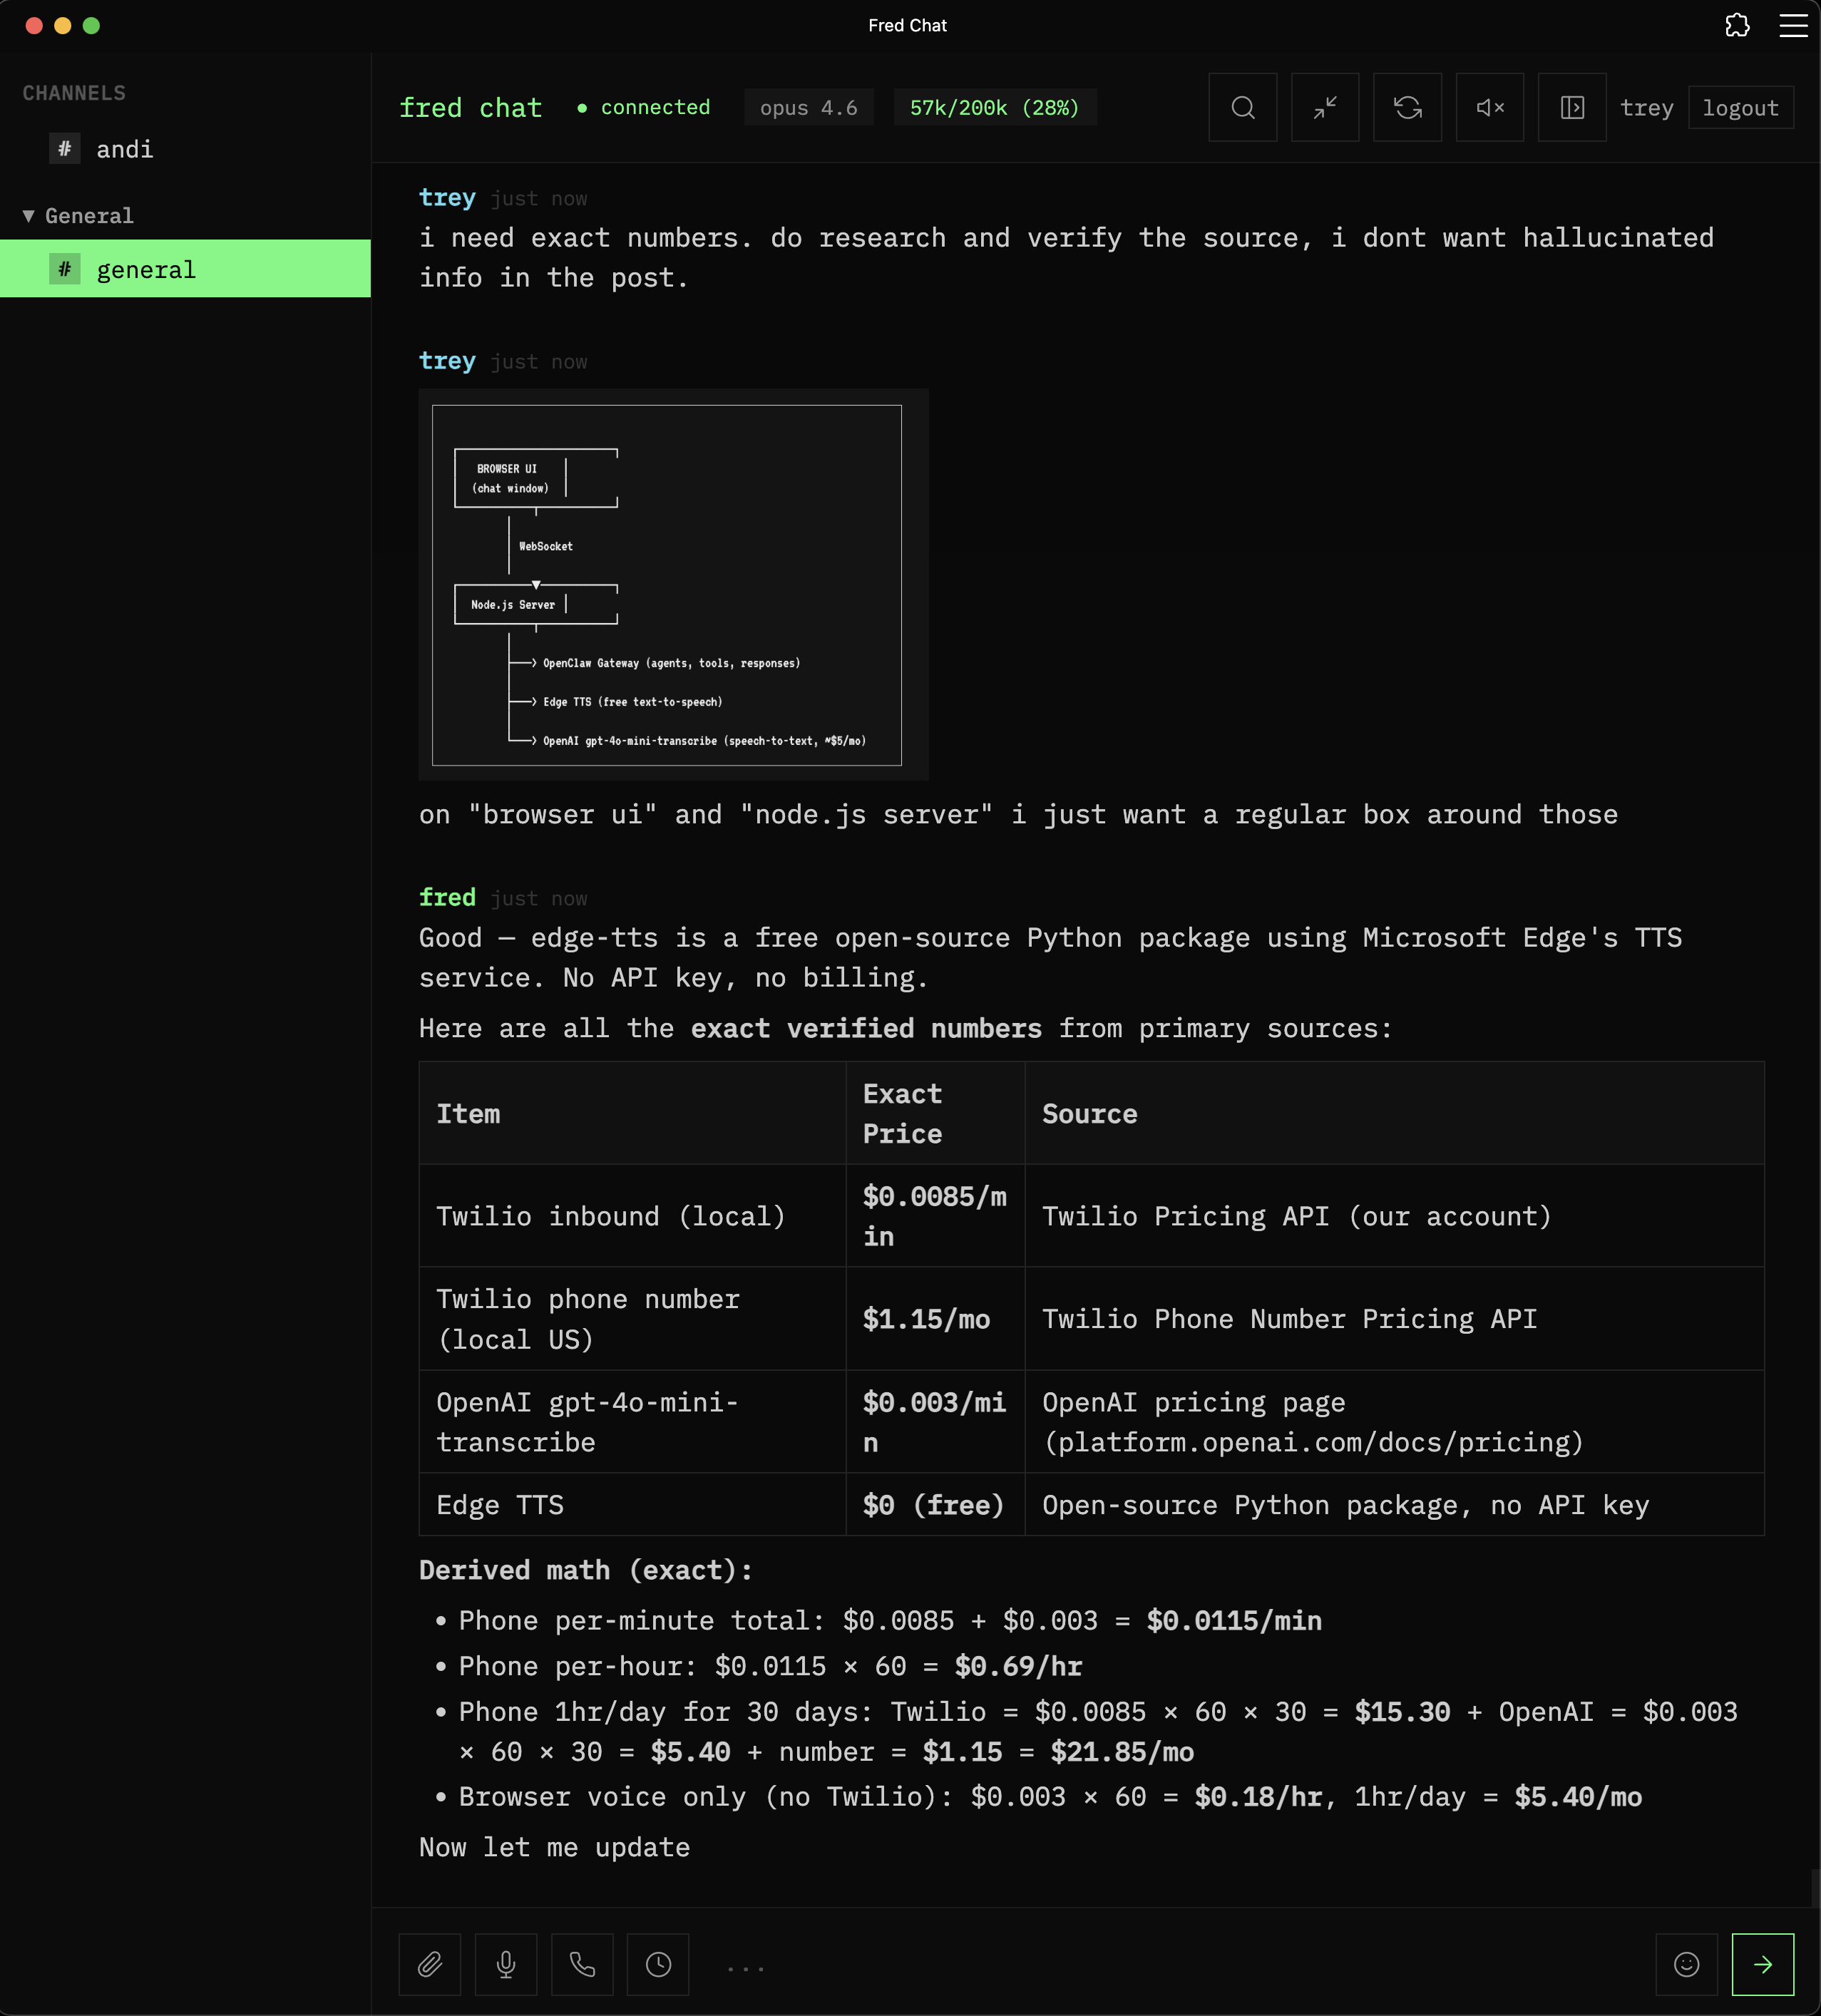Open the opus 4.6 model selector

pos(808,108)
